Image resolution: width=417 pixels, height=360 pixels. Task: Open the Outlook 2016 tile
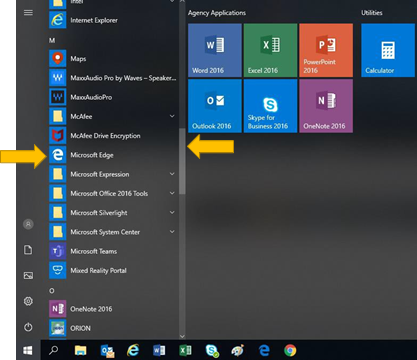pyautogui.click(x=215, y=106)
